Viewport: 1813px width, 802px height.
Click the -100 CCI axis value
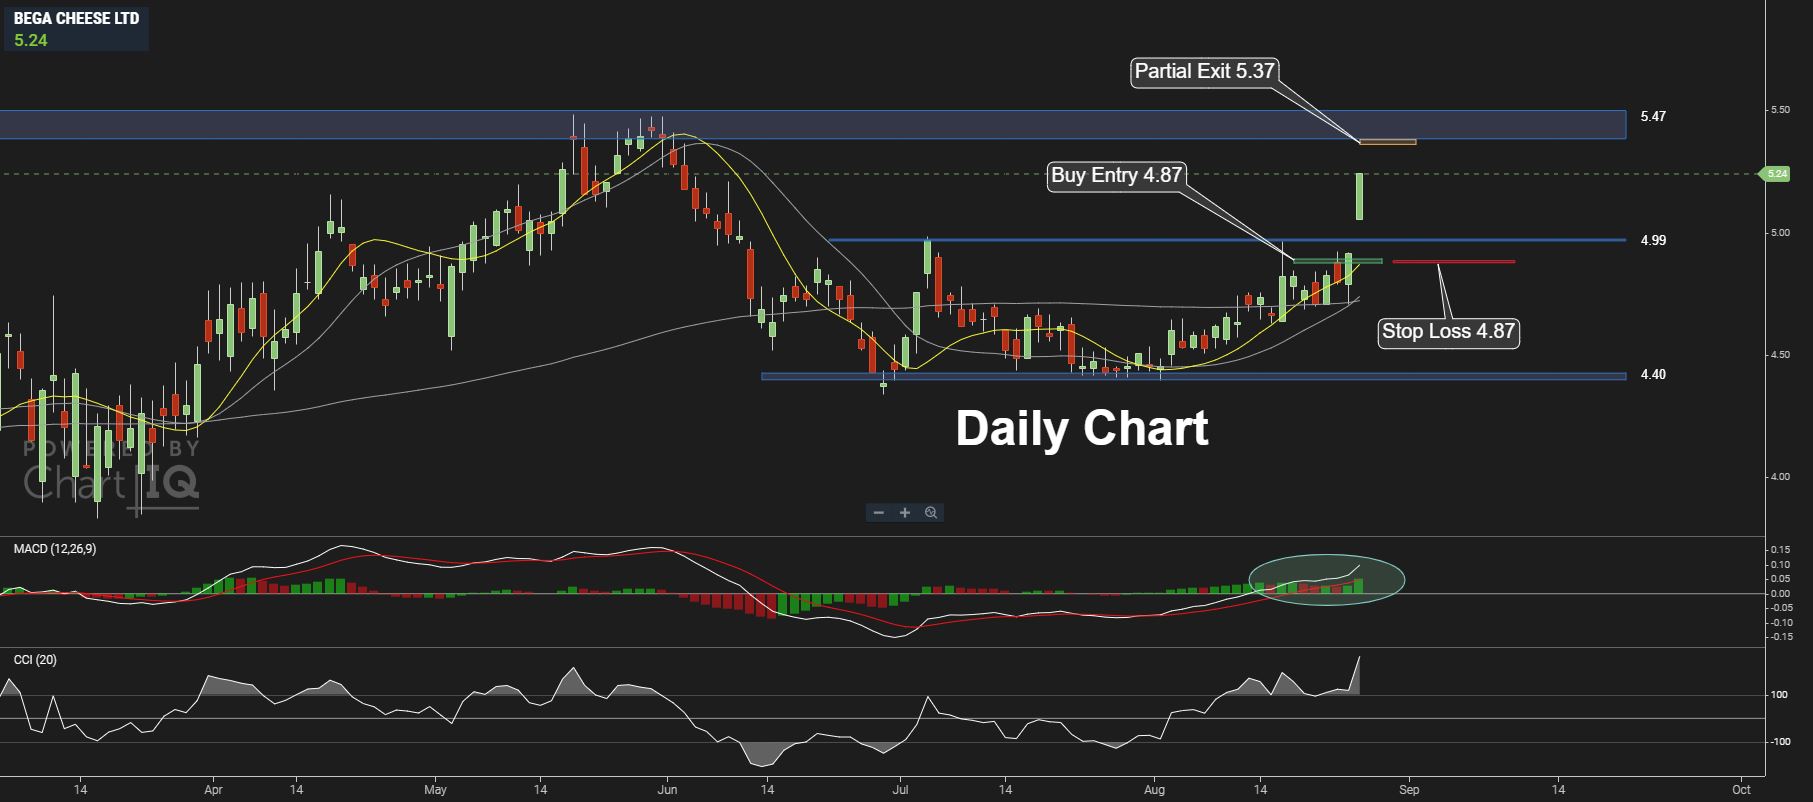click(x=1781, y=742)
